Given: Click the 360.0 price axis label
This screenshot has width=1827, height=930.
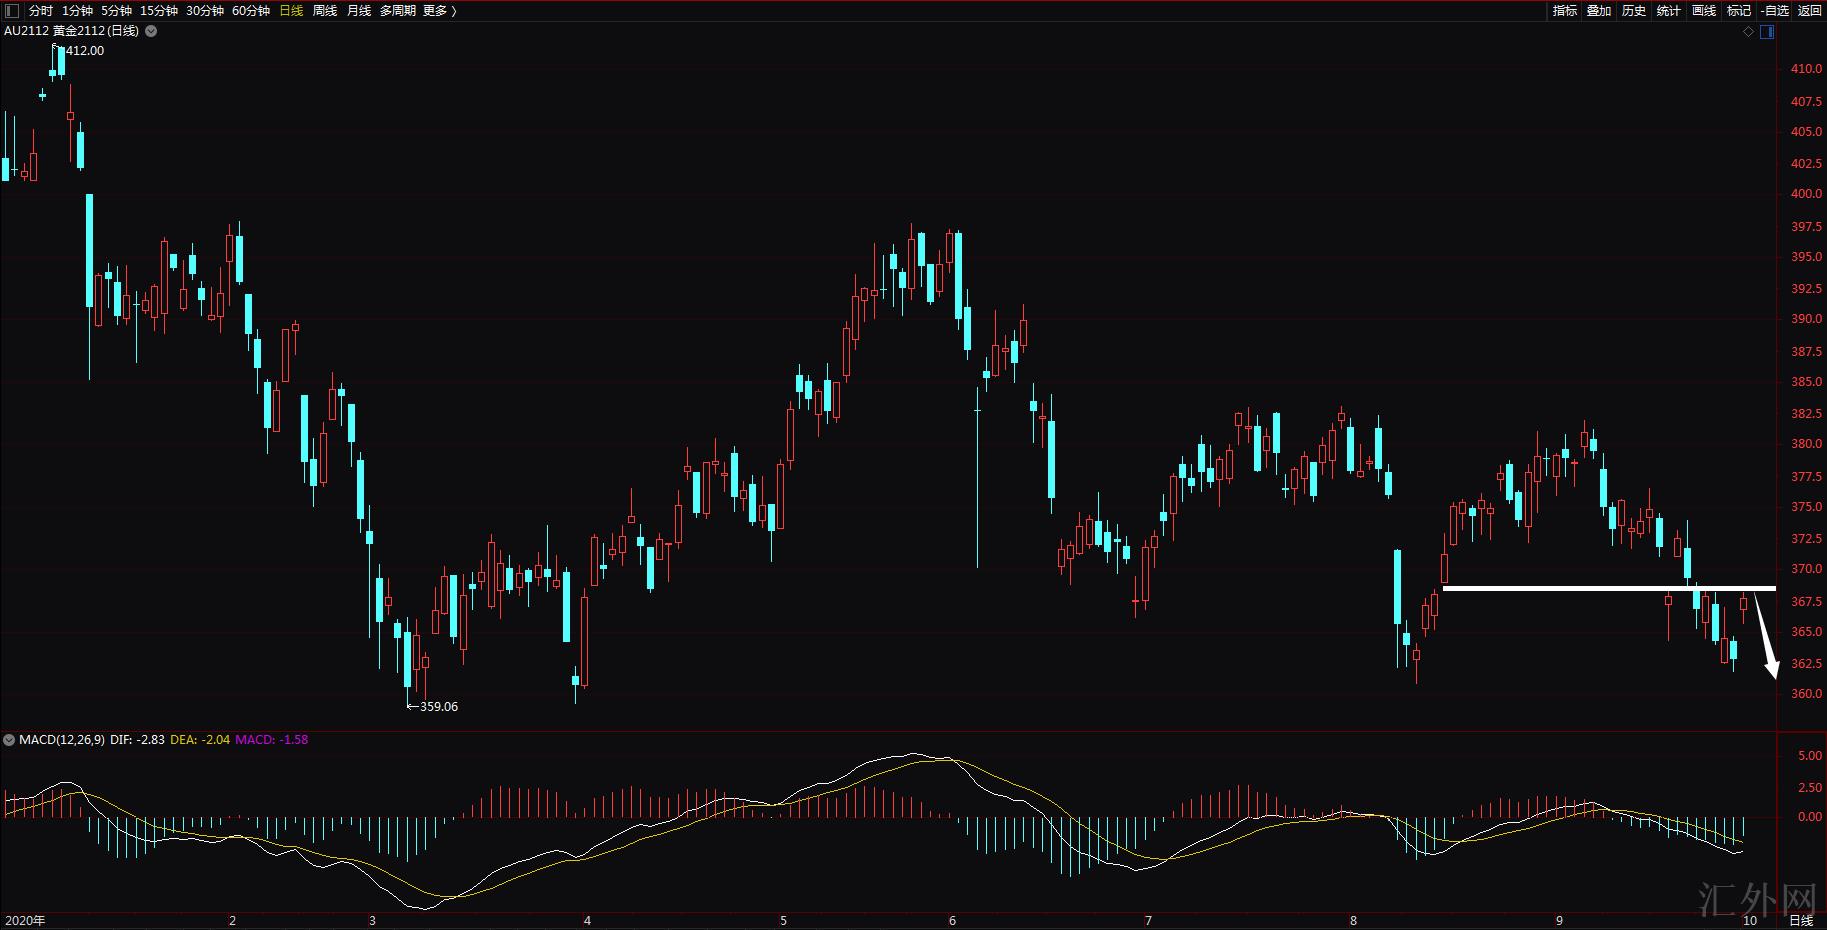Looking at the screenshot, I should pos(1807,694).
